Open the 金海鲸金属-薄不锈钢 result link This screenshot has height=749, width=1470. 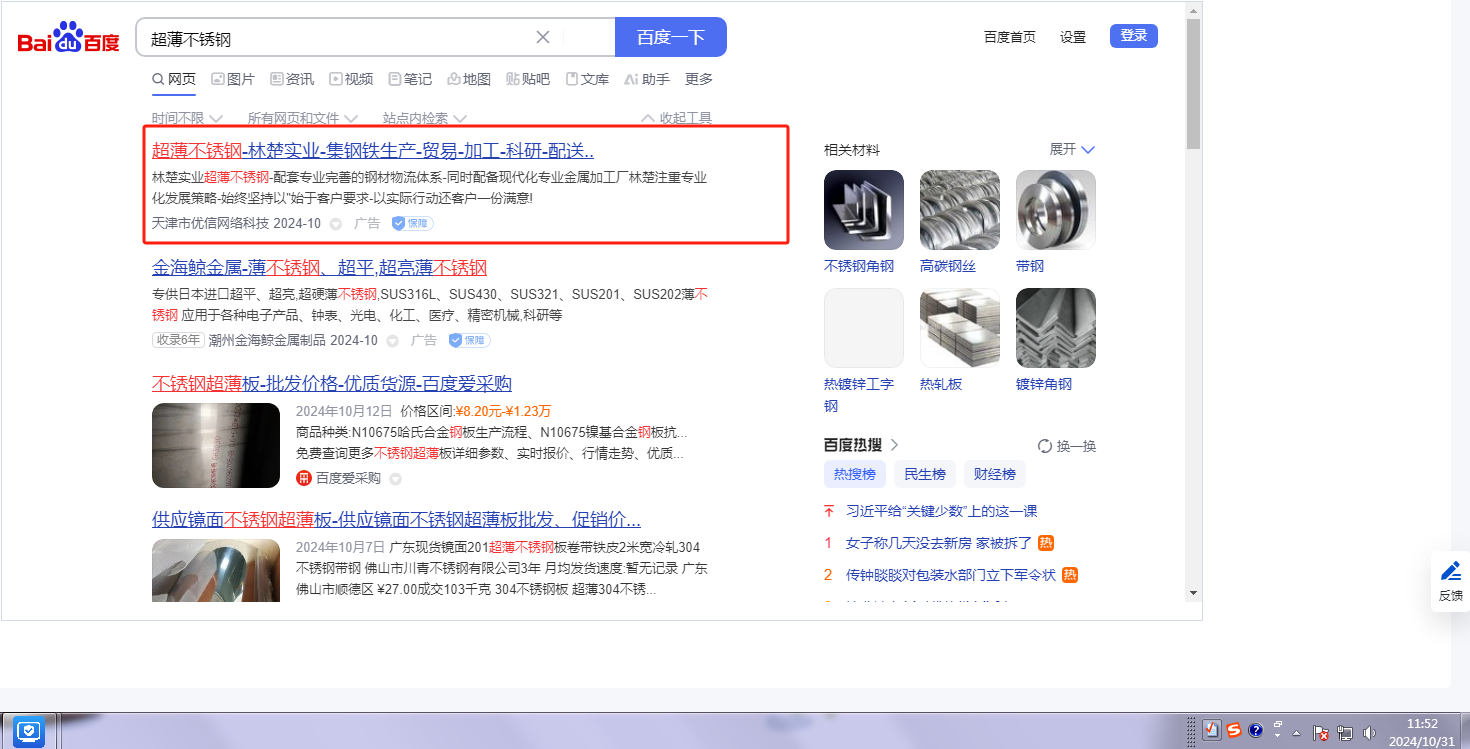pyautogui.click(x=319, y=268)
